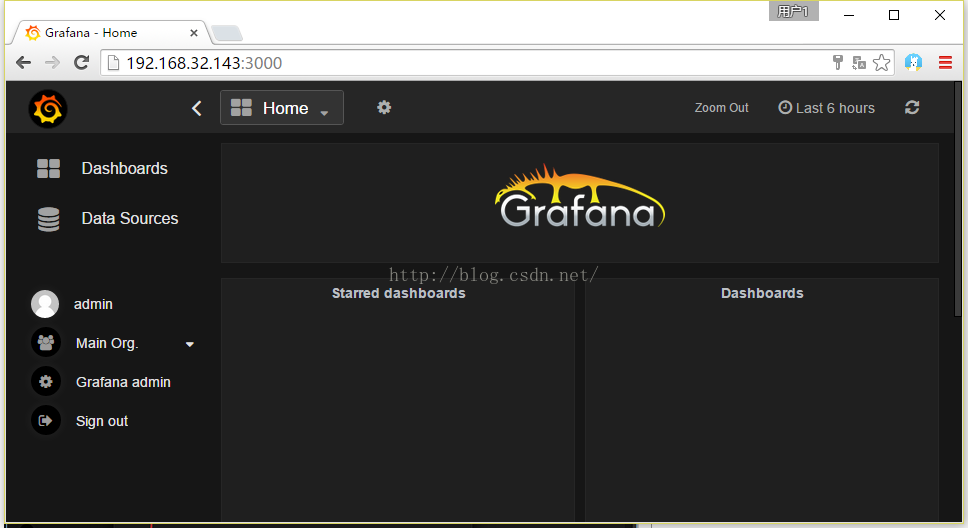Click the Sign out arrow icon
The height and width of the screenshot is (528, 968).
[46, 421]
